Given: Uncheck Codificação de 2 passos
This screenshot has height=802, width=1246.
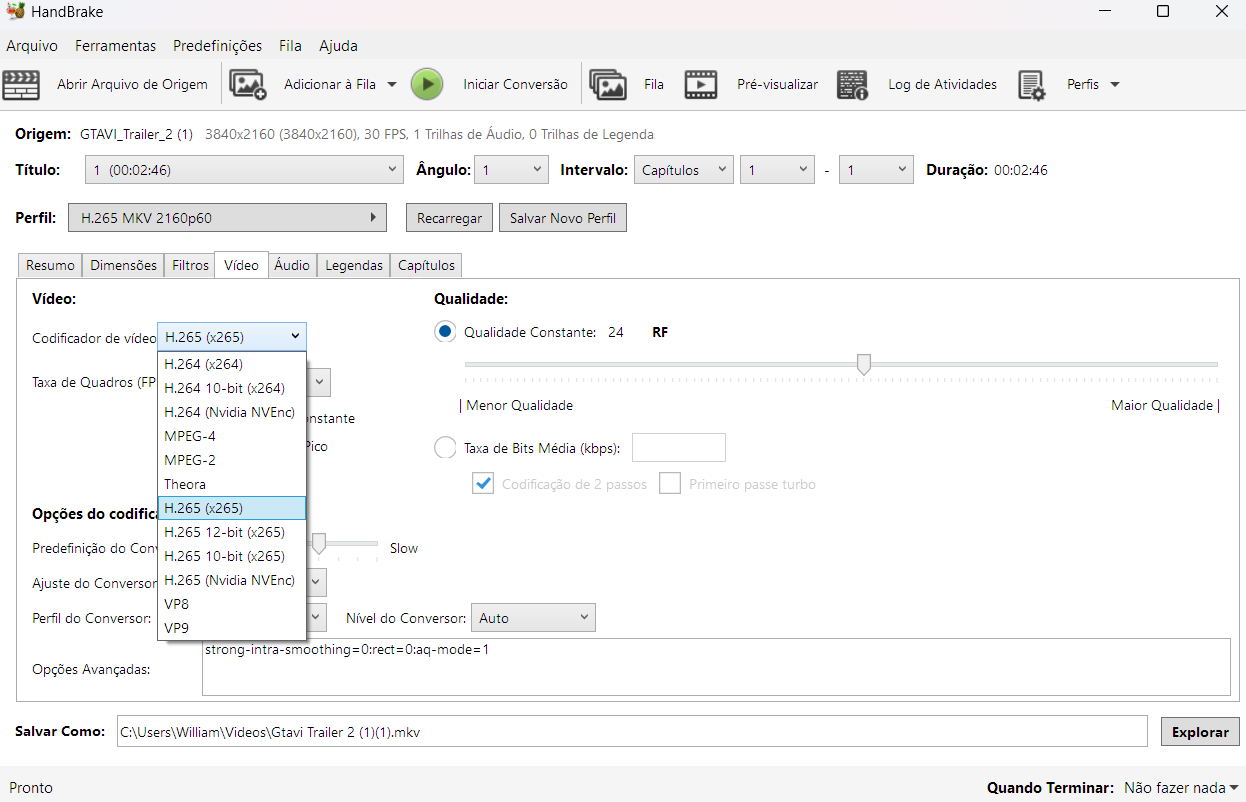Looking at the screenshot, I should [x=484, y=484].
